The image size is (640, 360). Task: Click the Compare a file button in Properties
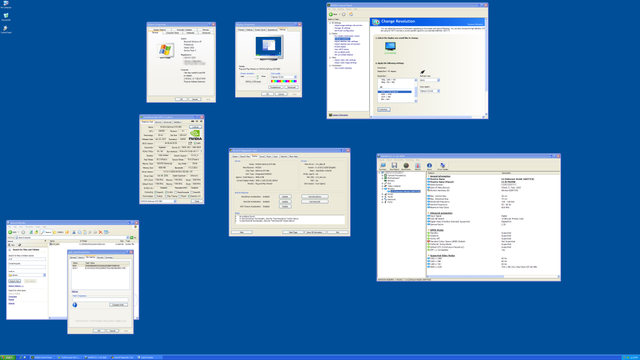pos(118,305)
